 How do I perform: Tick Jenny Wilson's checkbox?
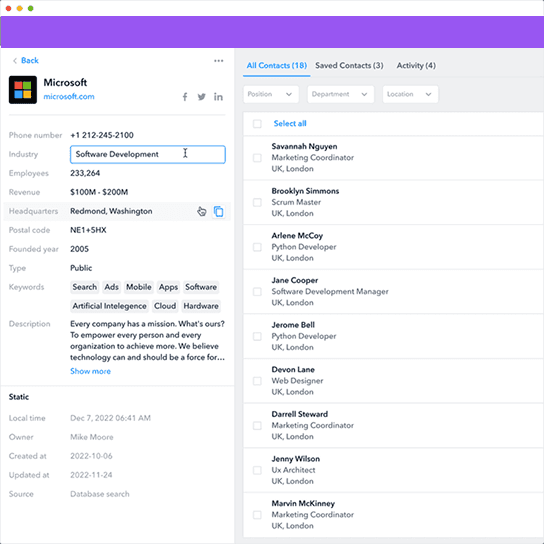coord(257,470)
